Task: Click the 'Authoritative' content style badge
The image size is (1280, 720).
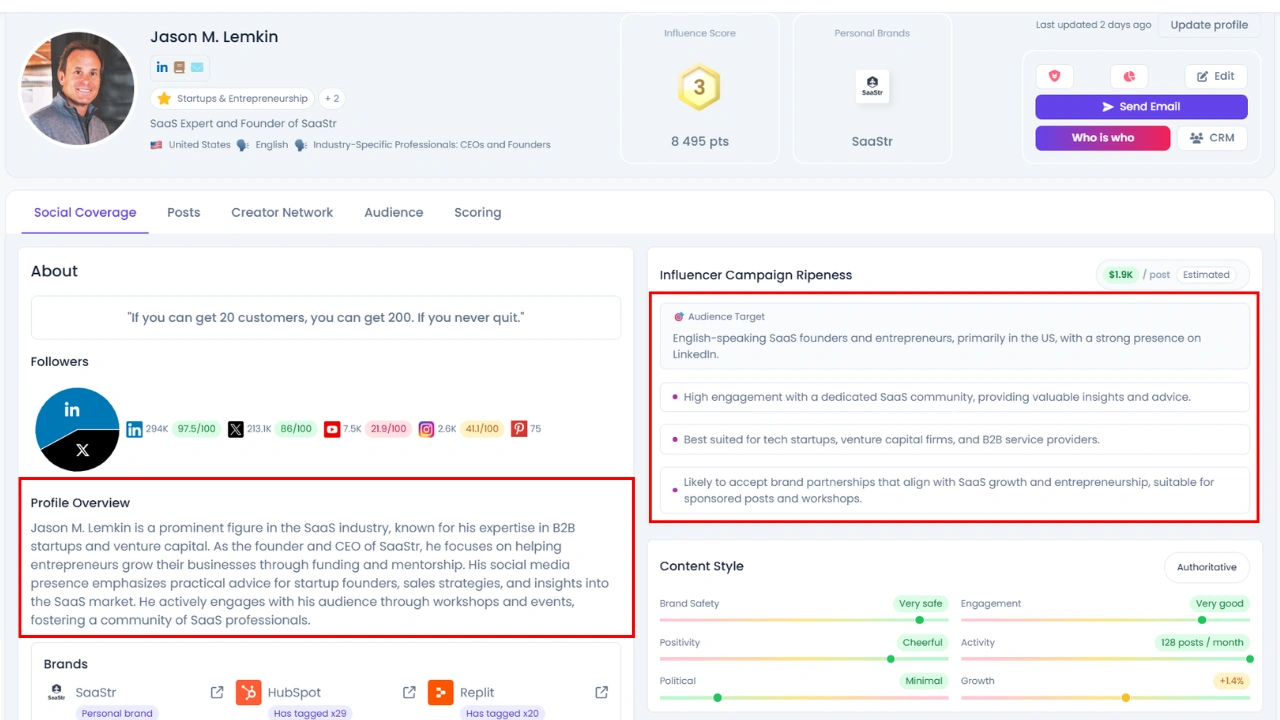Action: 1206,567
